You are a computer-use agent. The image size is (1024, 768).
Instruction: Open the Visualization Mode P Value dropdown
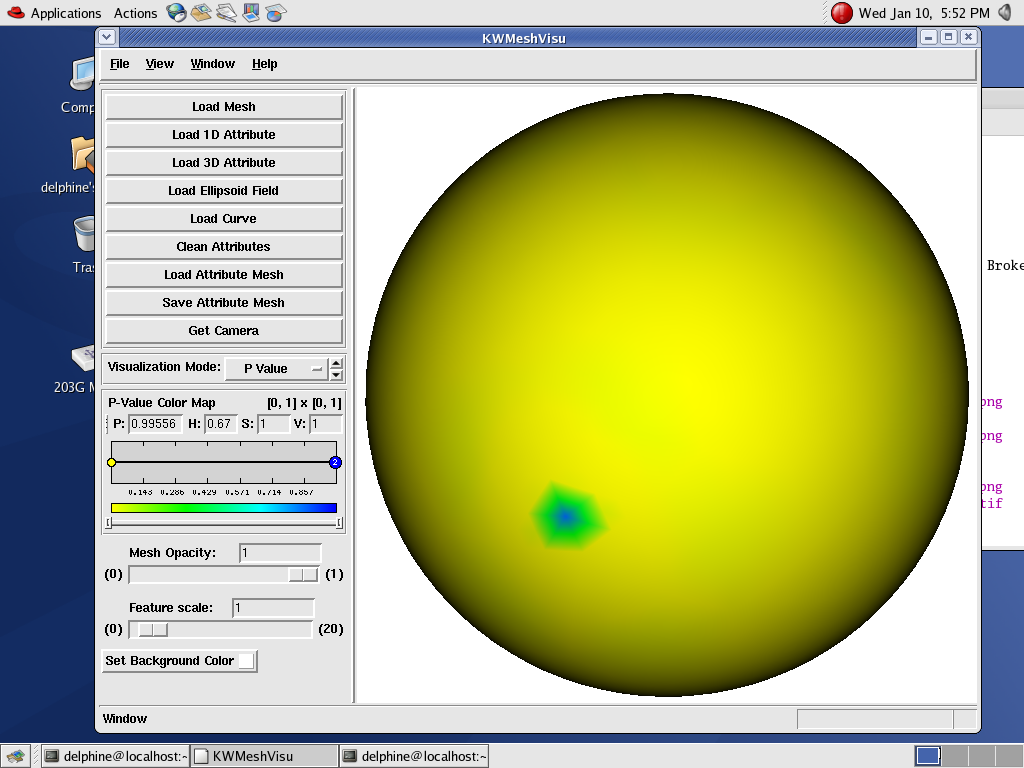coord(275,368)
